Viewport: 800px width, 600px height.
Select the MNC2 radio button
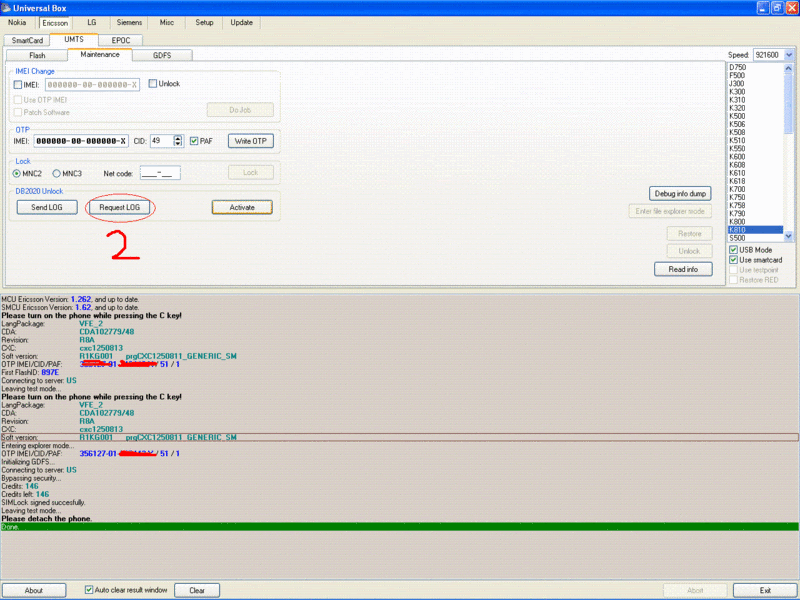(16, 173)
